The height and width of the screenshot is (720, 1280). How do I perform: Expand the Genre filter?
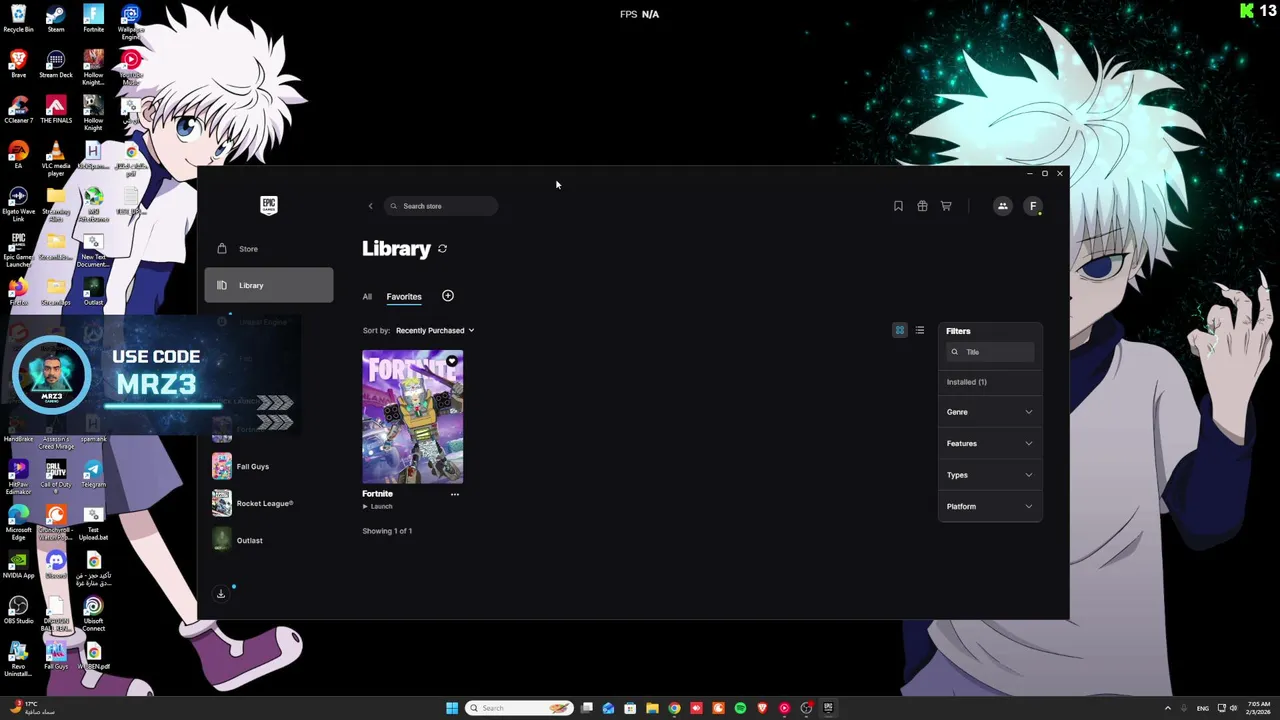coord(990,412)
